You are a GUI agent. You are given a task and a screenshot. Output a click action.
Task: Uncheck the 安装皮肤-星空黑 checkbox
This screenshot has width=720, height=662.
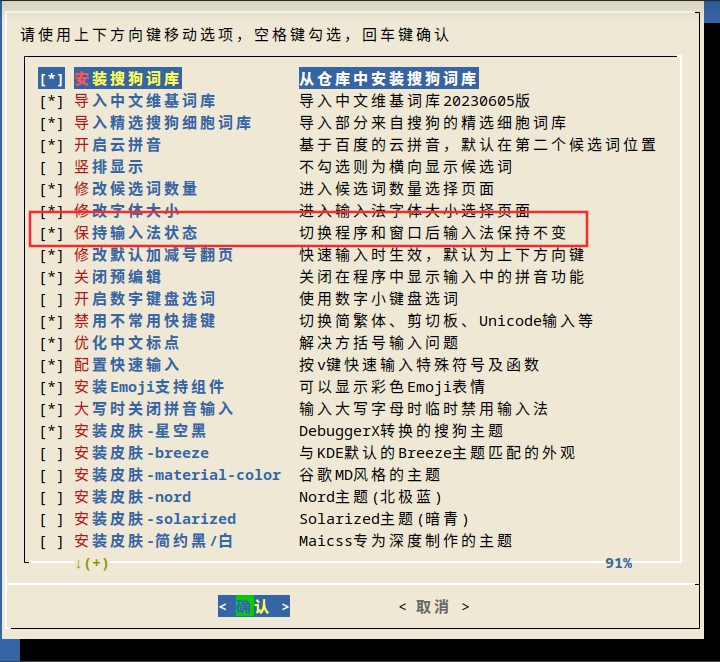point(51,432)
